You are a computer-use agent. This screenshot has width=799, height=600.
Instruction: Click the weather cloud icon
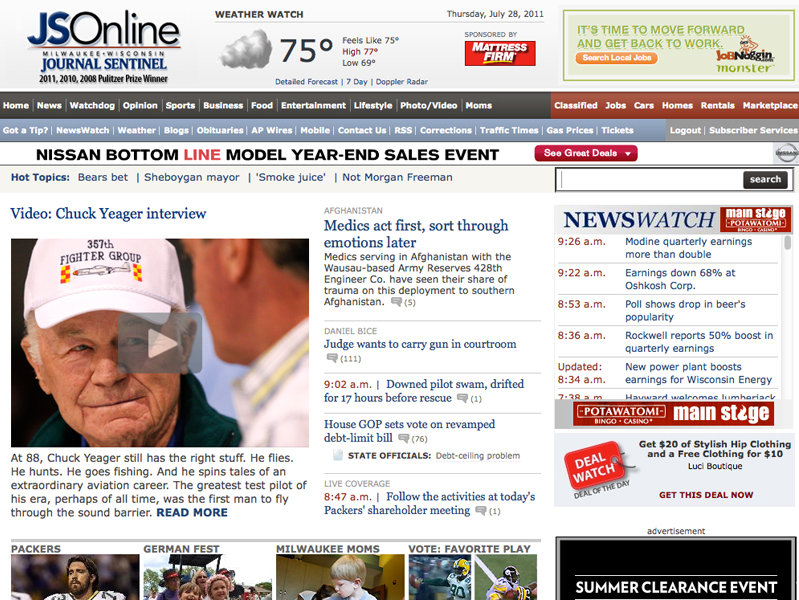click(x=246, y=50)
